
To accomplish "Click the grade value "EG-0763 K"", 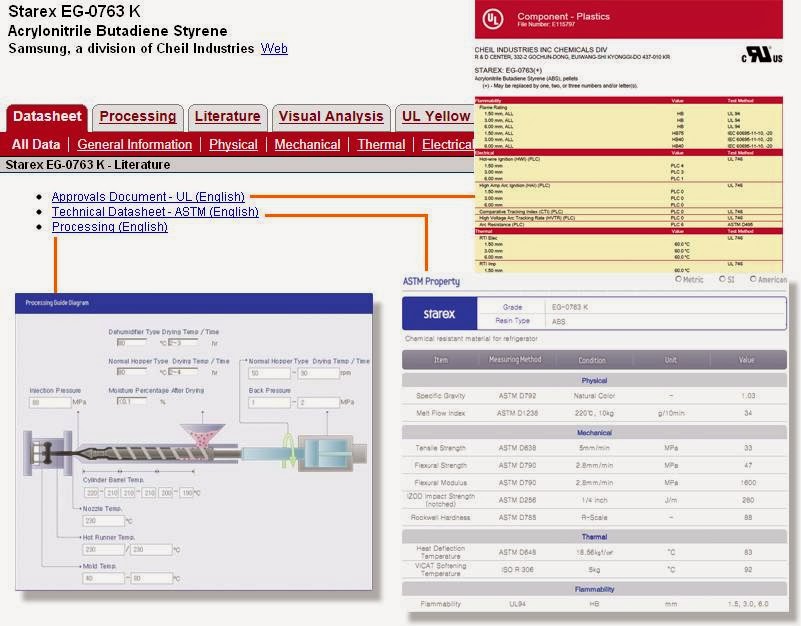I will (570, 307).
